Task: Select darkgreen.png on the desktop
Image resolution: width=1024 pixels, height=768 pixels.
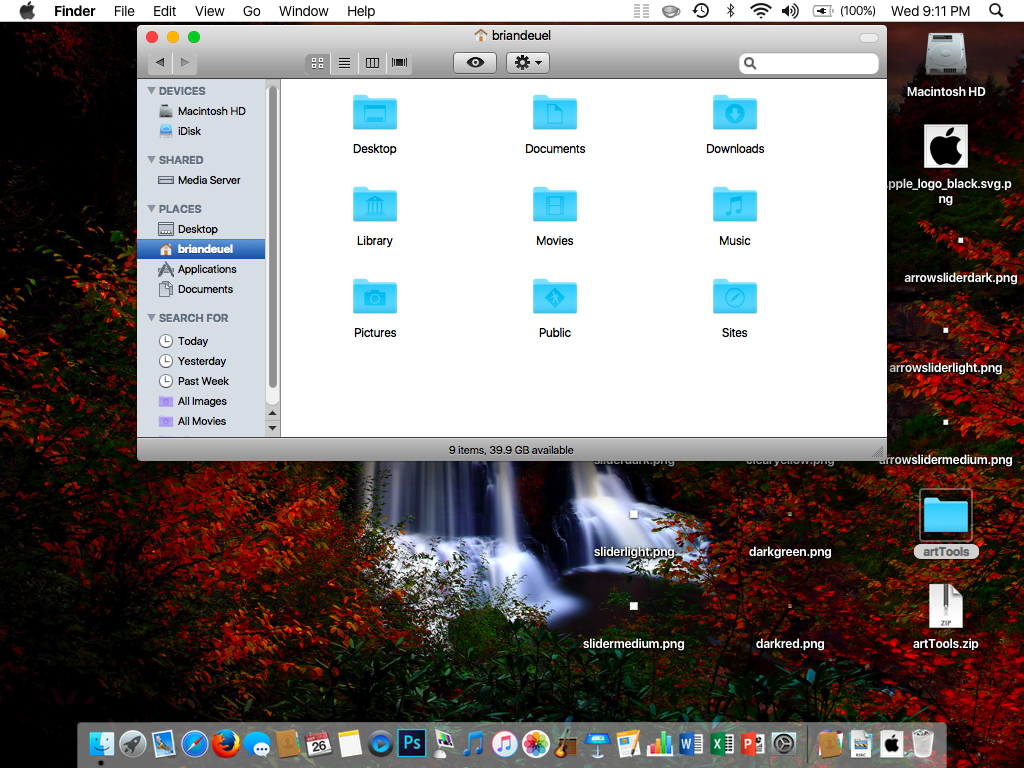Action: pos(790,552)
